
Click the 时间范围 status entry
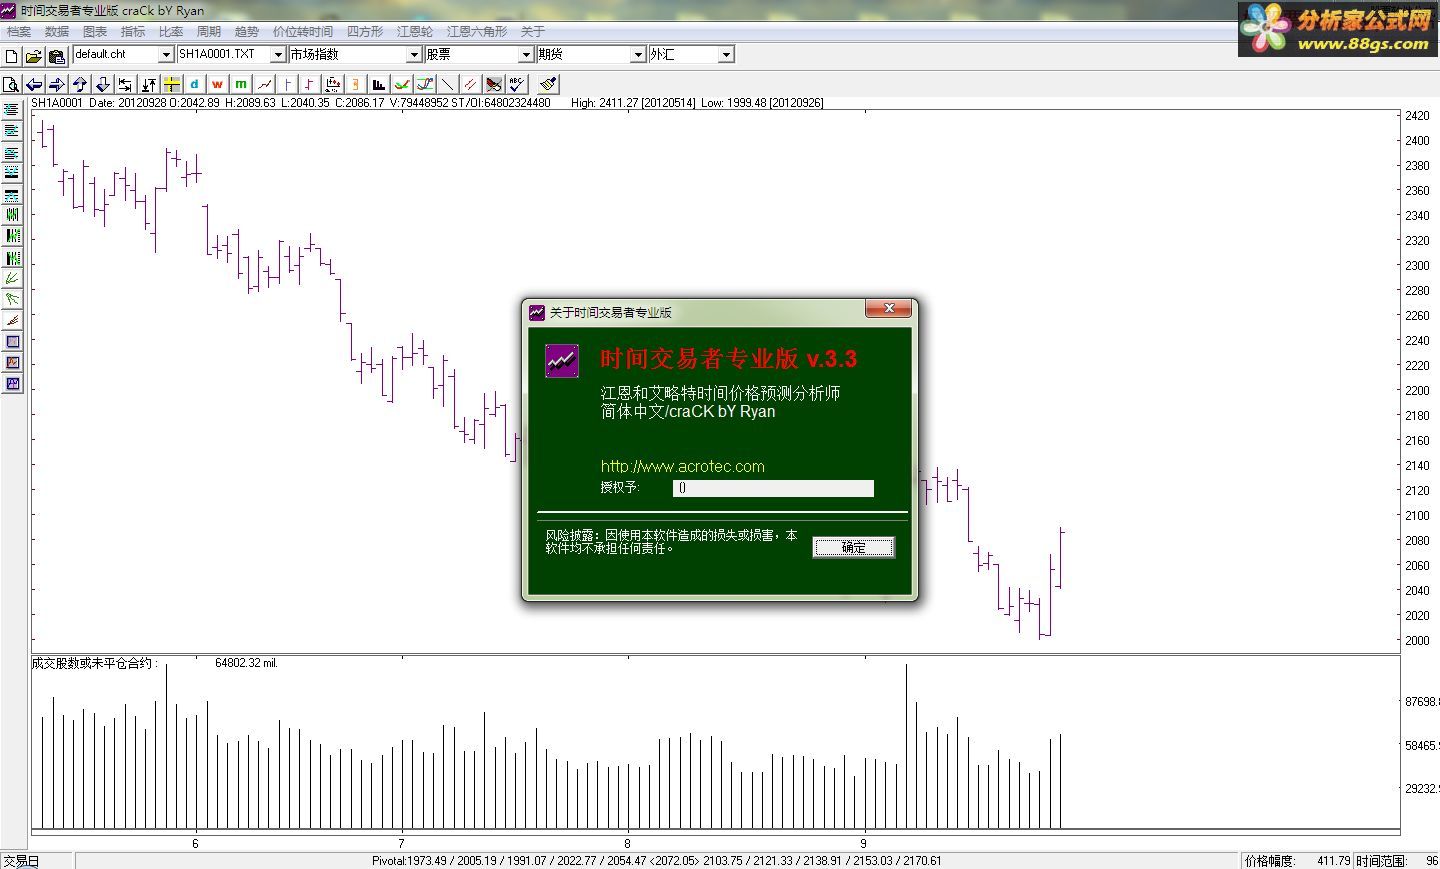1397,861
